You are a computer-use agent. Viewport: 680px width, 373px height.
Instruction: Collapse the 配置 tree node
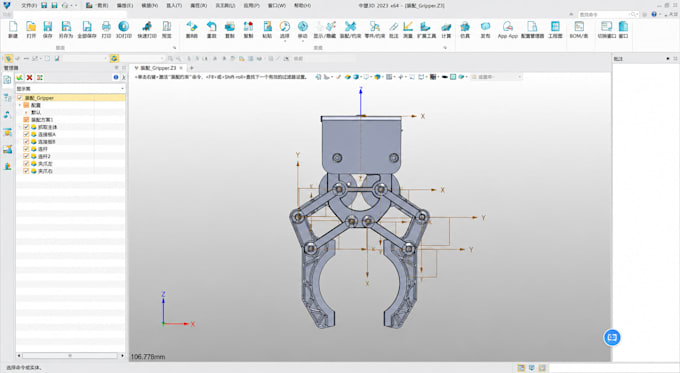tap(20, 105)
